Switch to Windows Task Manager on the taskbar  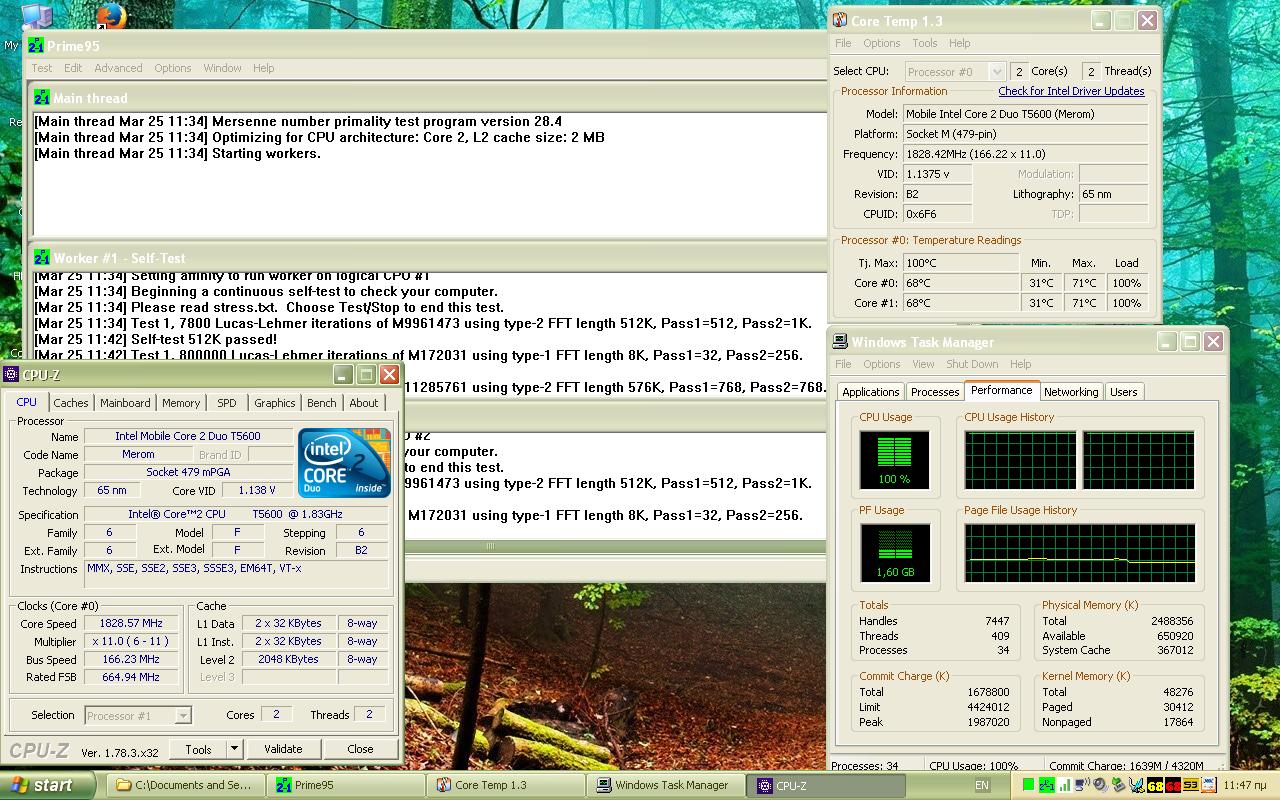[666, 785]
